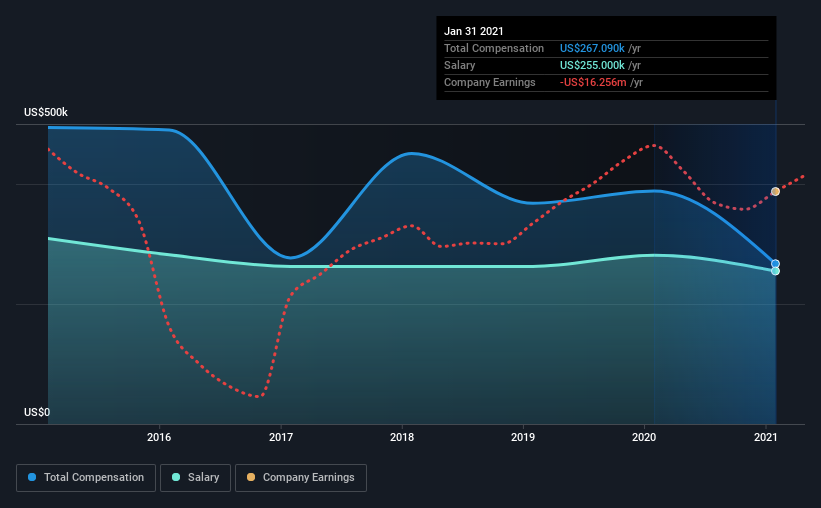Toggle the Salary legend button
Viewport: 821px width, 508px height.
(195, 478)
